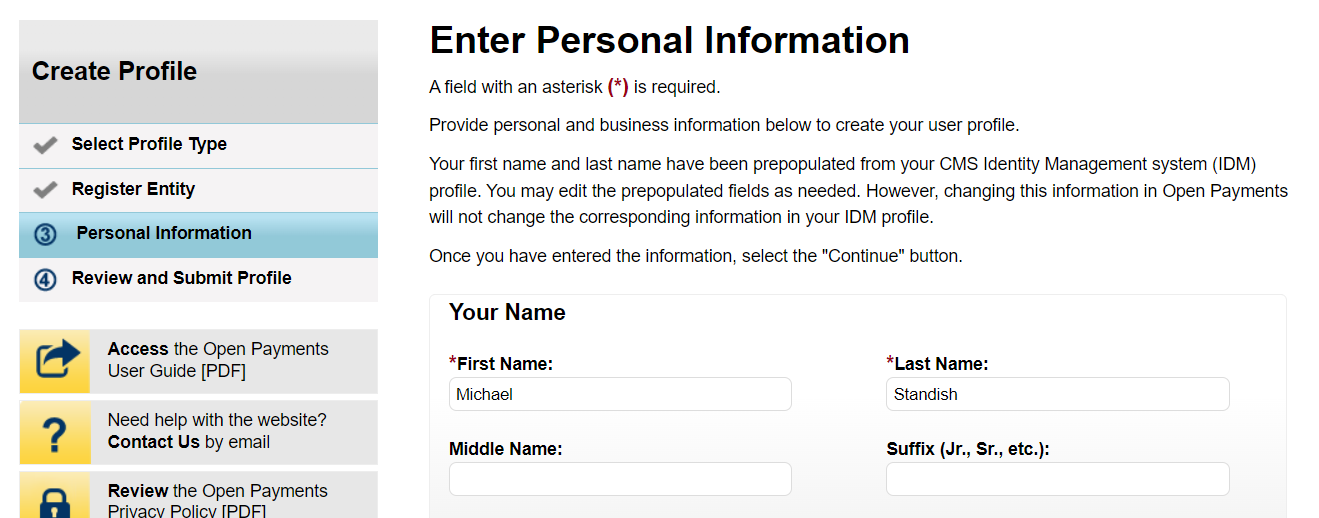
Task: Click the Select Profile Type checkmark icon
Action: (x=45, y=146)
